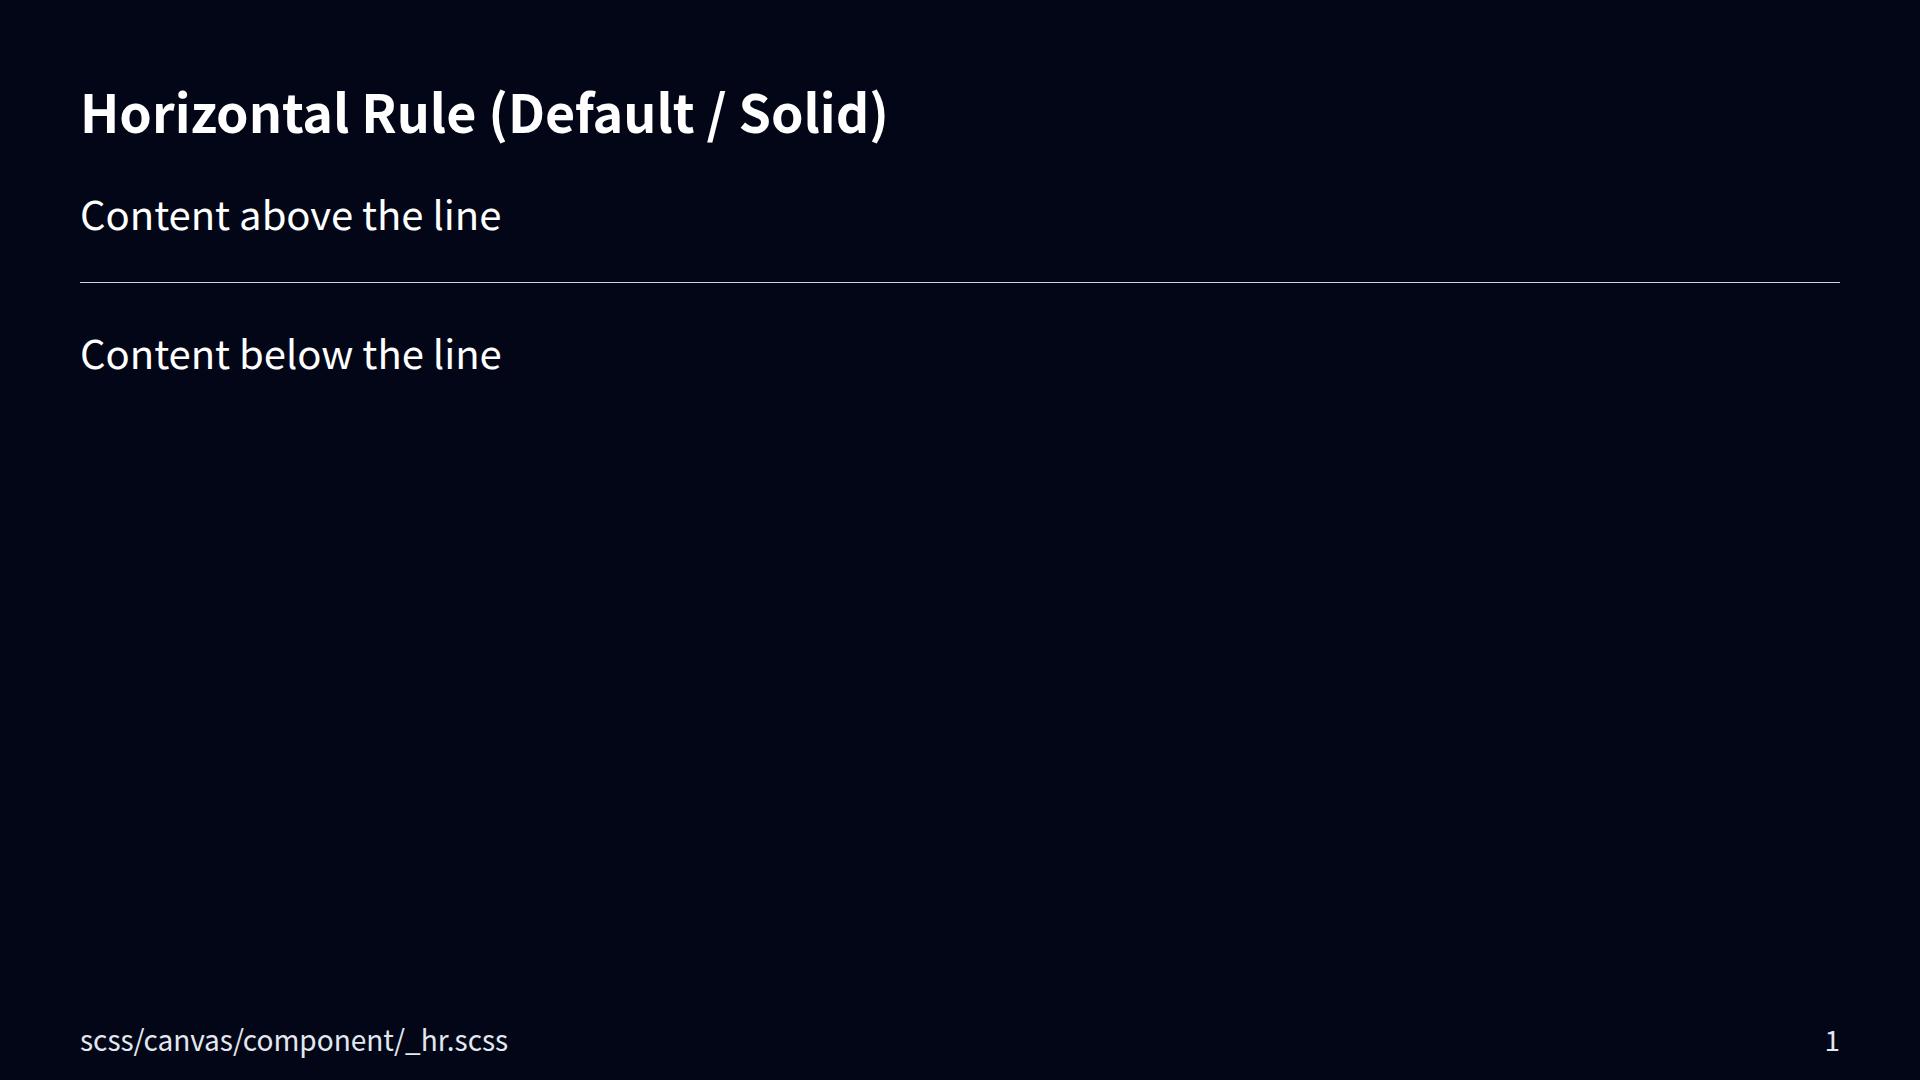Click the slash between Default and Solid

pyautogui.click(x=714, y=114)
